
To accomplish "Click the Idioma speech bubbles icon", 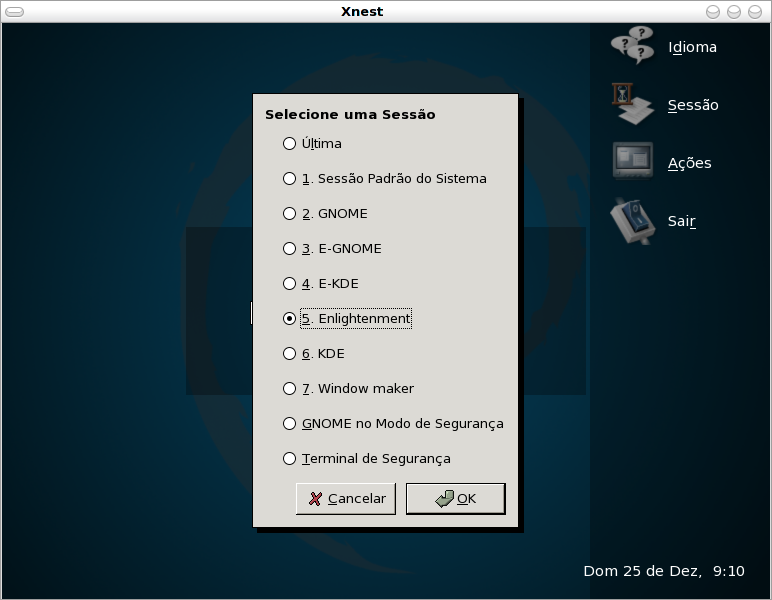I will pos(633,46).
